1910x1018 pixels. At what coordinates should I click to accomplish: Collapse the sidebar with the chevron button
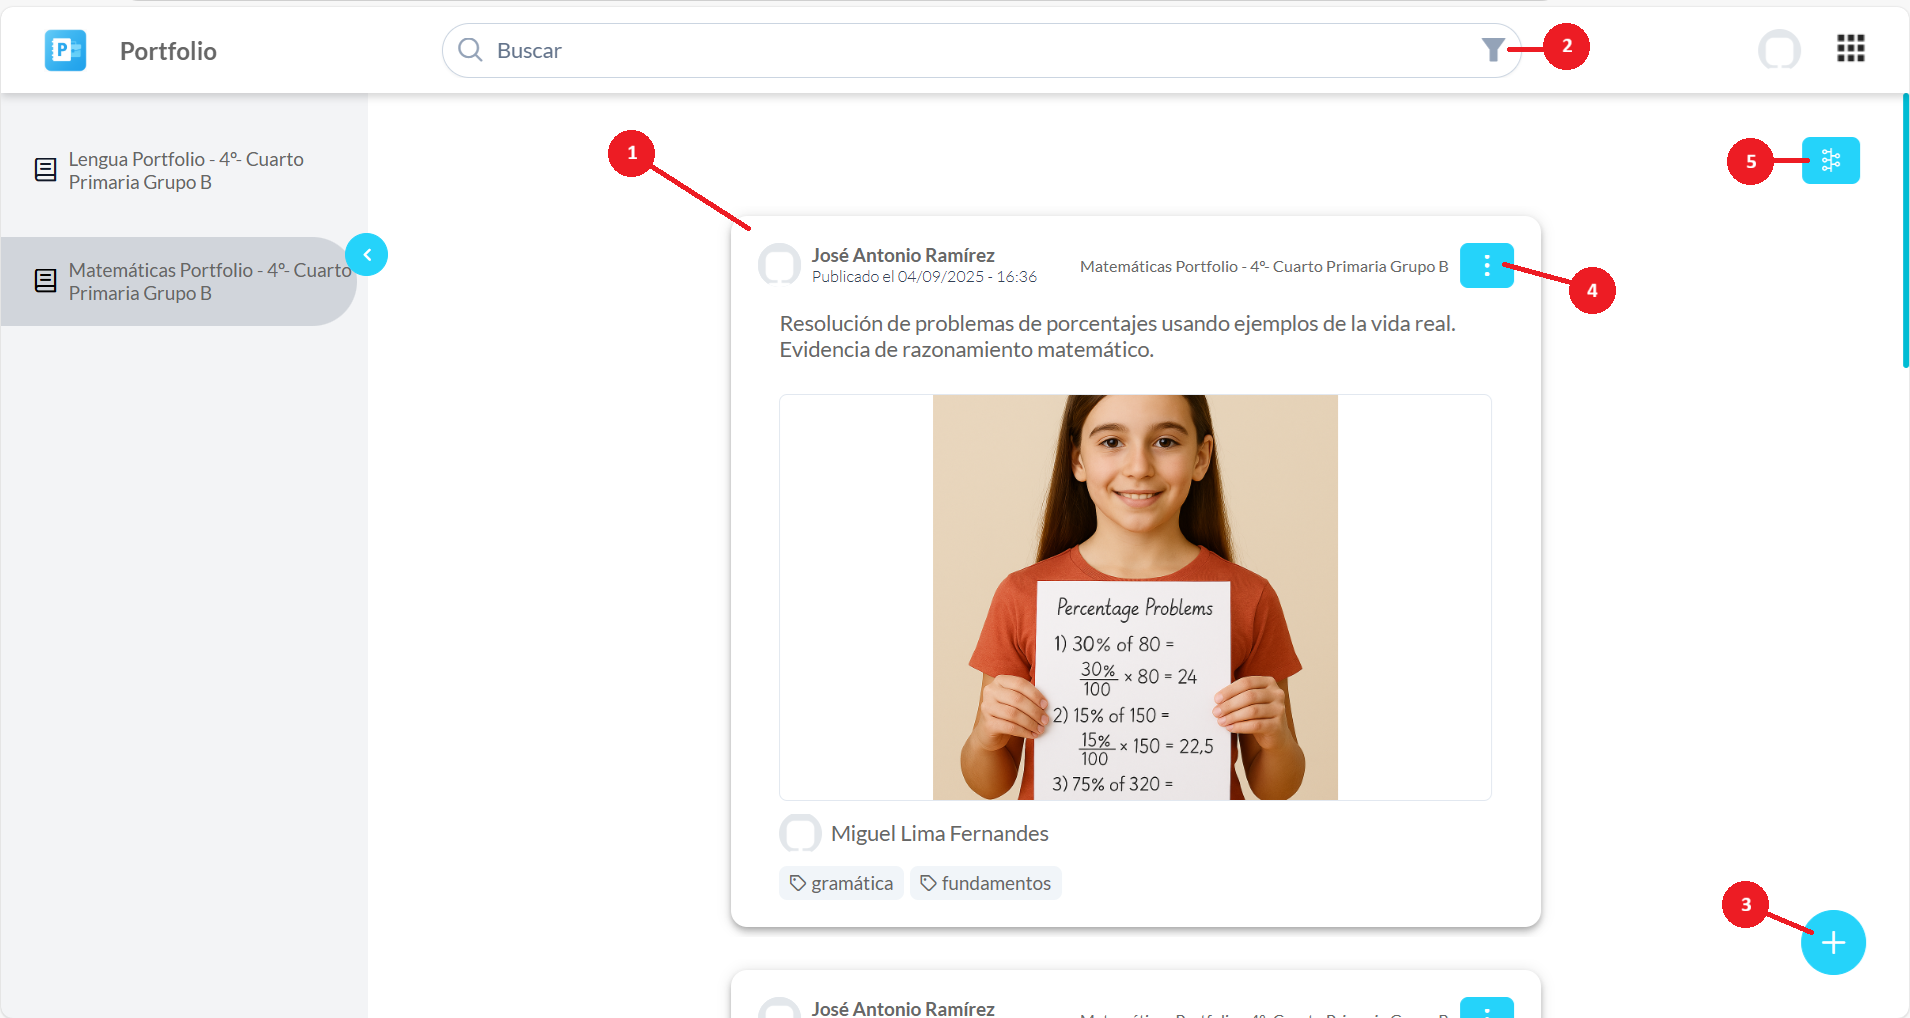pos(367,255)
